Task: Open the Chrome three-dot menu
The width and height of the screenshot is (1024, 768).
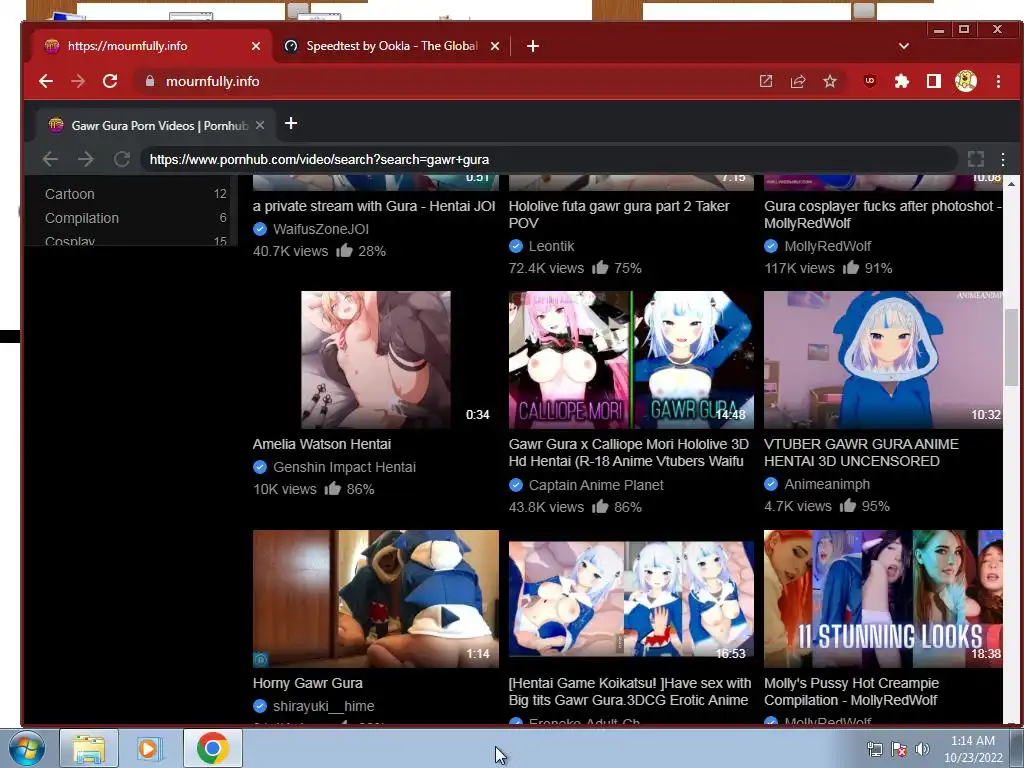Action: pyautogui.click(x=998, y=81)
